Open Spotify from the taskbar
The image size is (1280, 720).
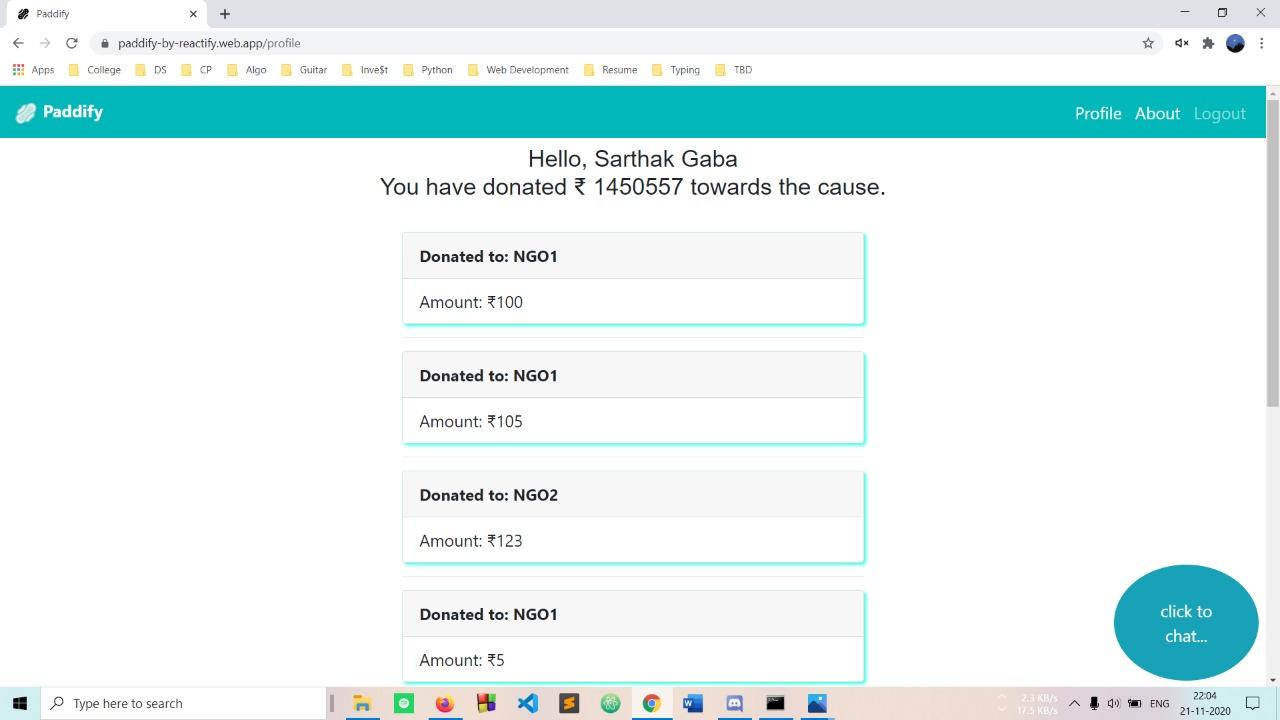click(x=404, y=703)
